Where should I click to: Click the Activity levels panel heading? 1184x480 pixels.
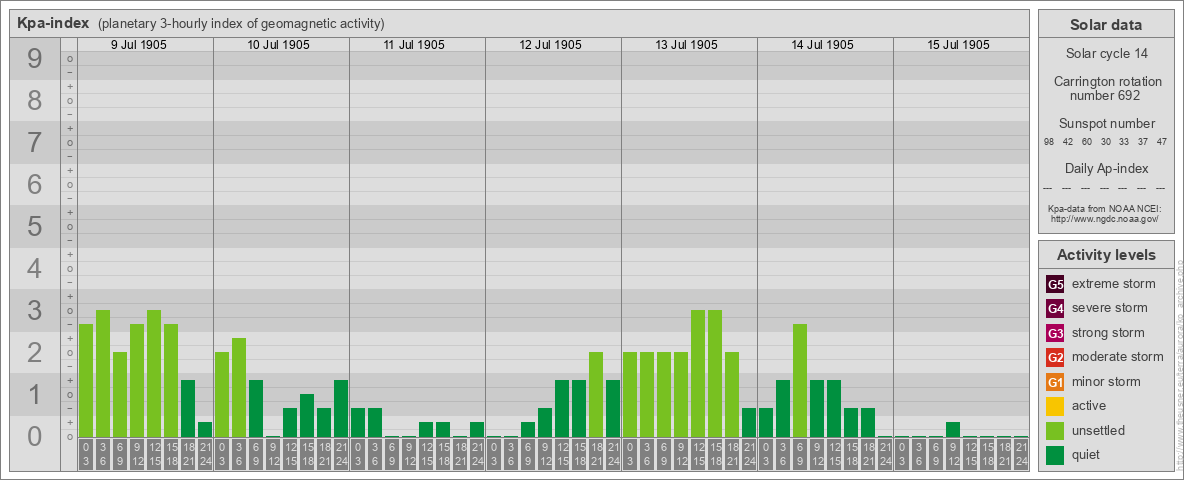1106,255
